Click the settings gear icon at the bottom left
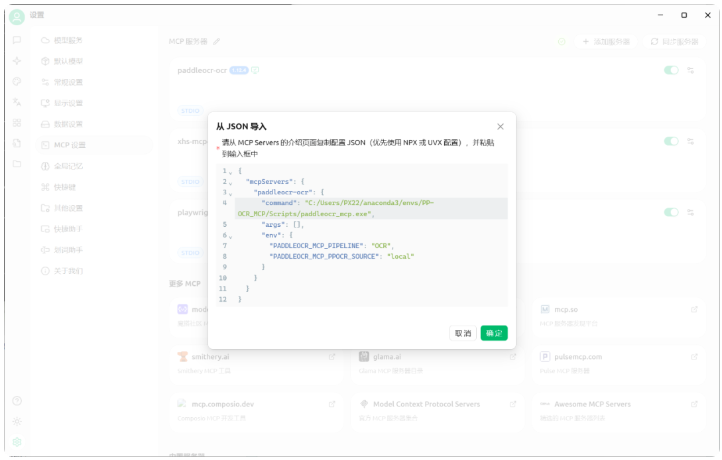 pyautogui.click(x=17, y=442)
